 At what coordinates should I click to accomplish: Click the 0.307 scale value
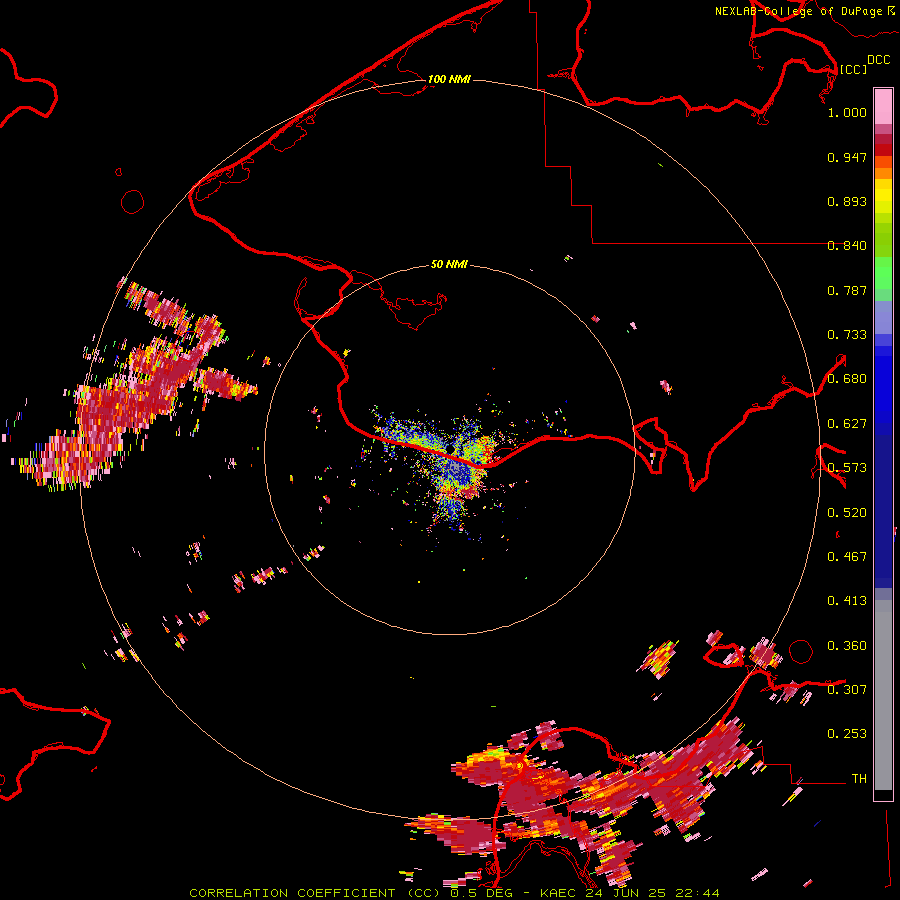click(x=847, y=690)
